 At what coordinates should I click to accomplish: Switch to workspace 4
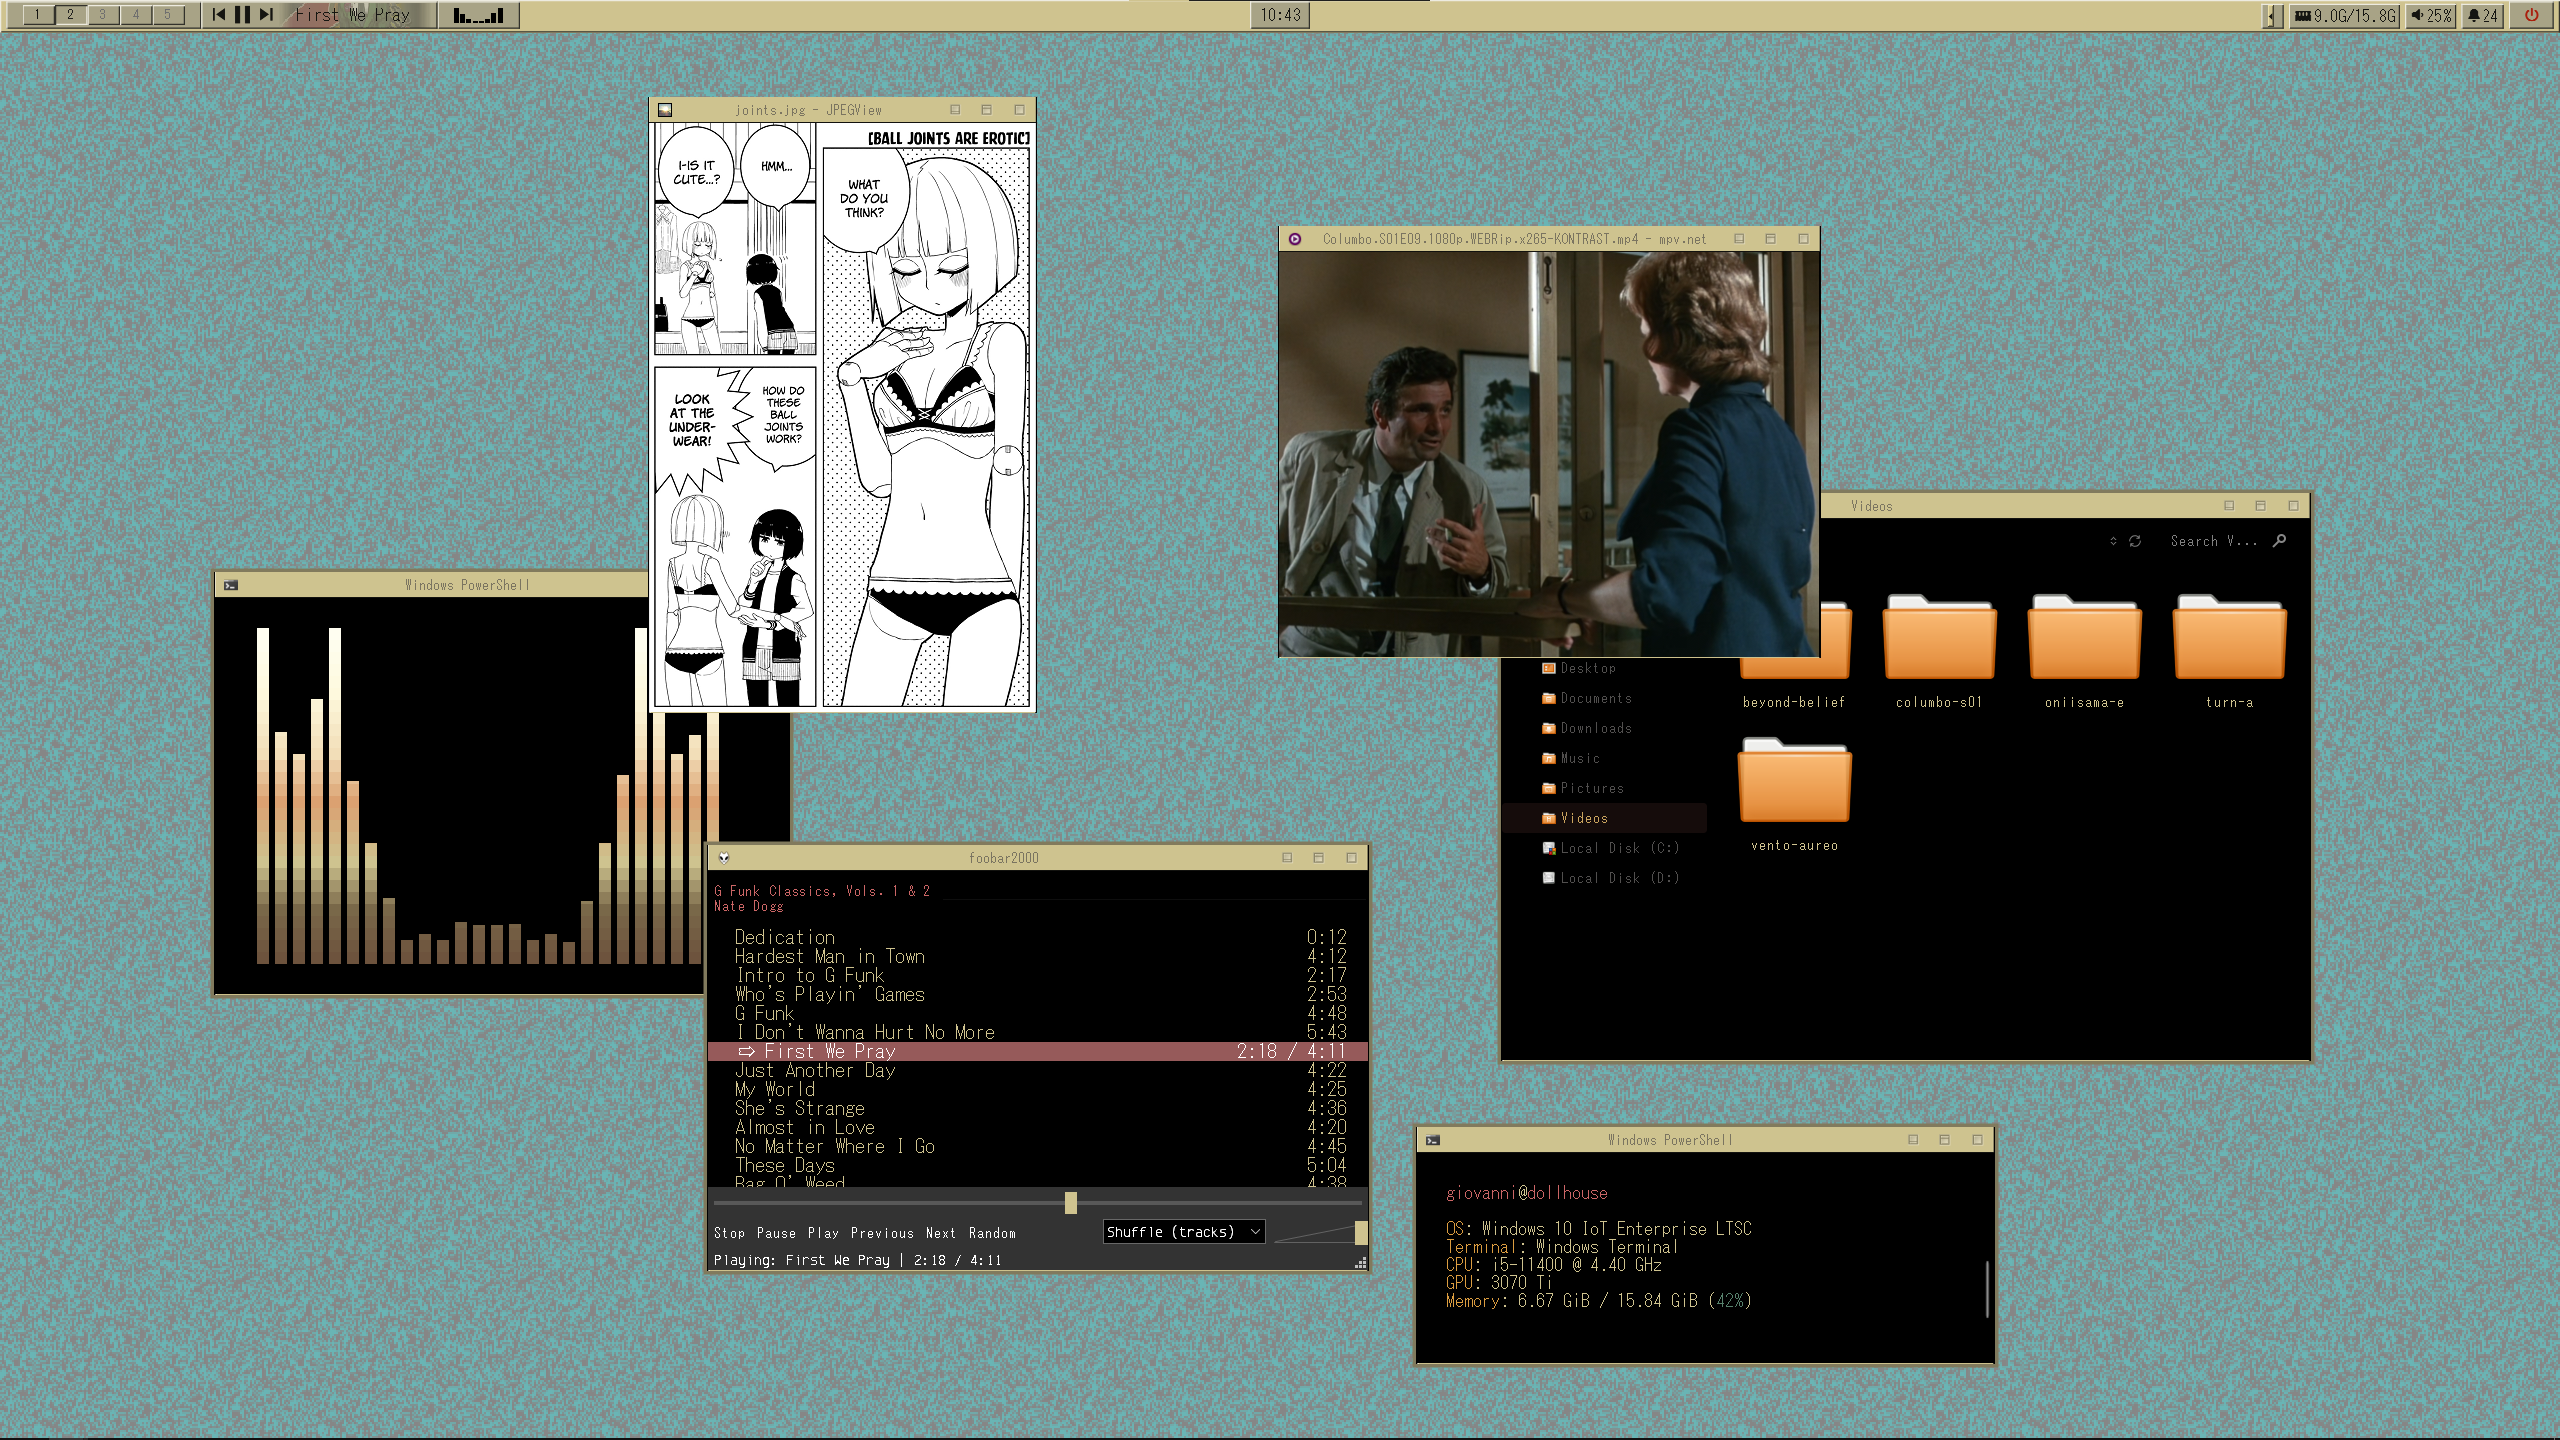point(135,14)
